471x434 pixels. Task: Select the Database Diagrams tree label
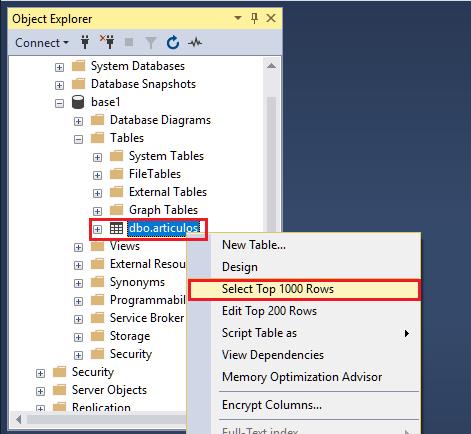click(160, 120)
